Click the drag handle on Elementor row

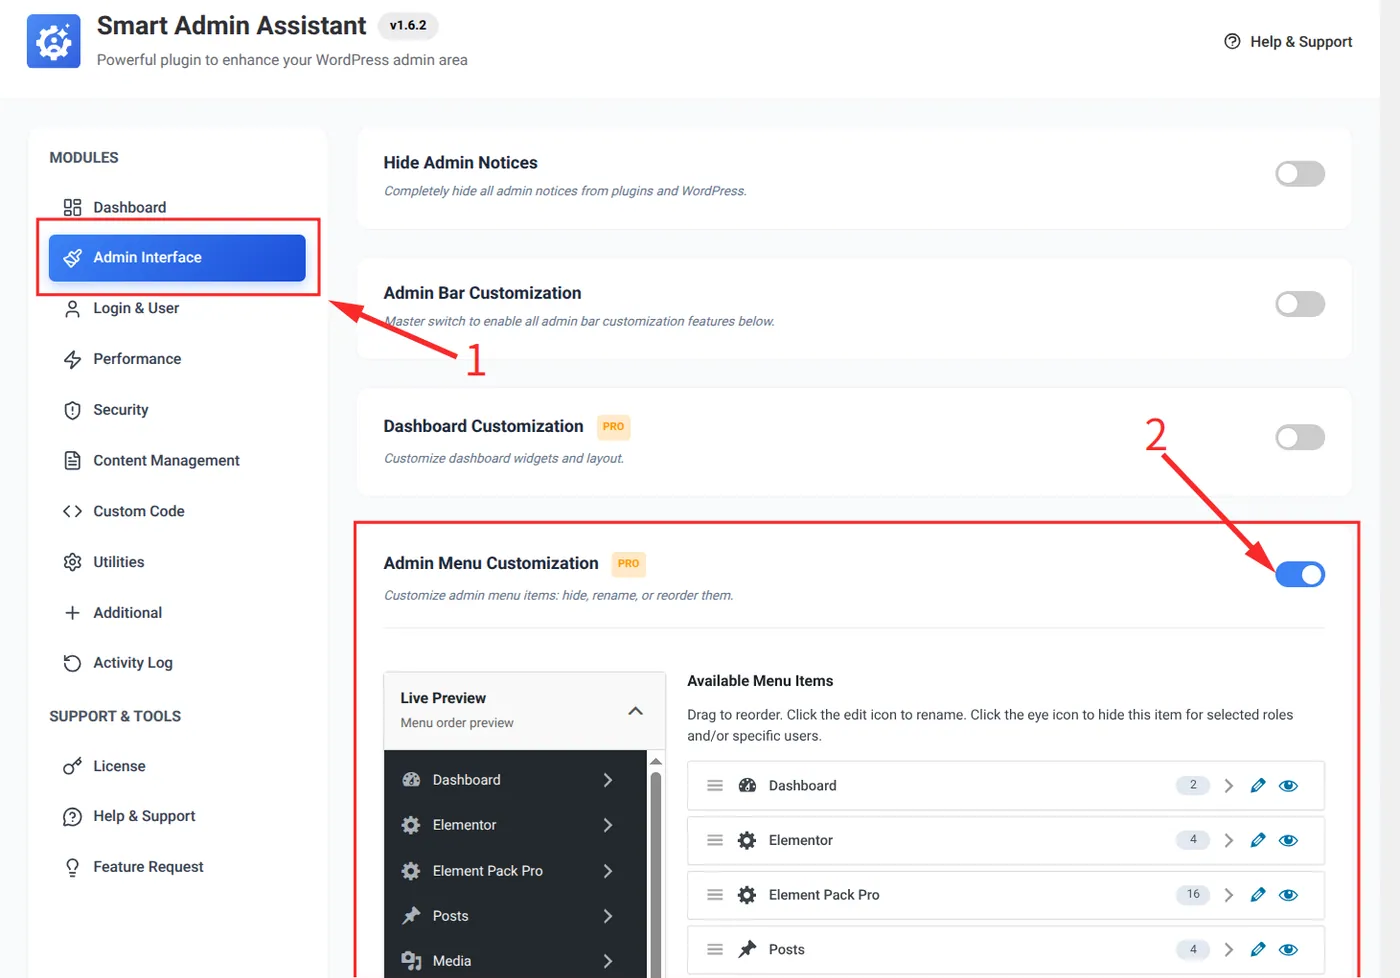pyautogui.click(x=715, y=840)
